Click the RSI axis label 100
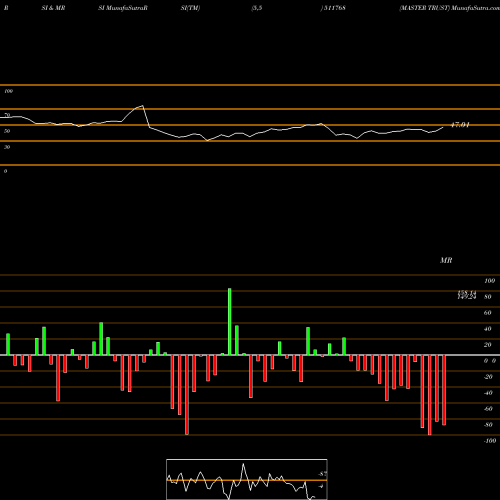 coord(8,91)
